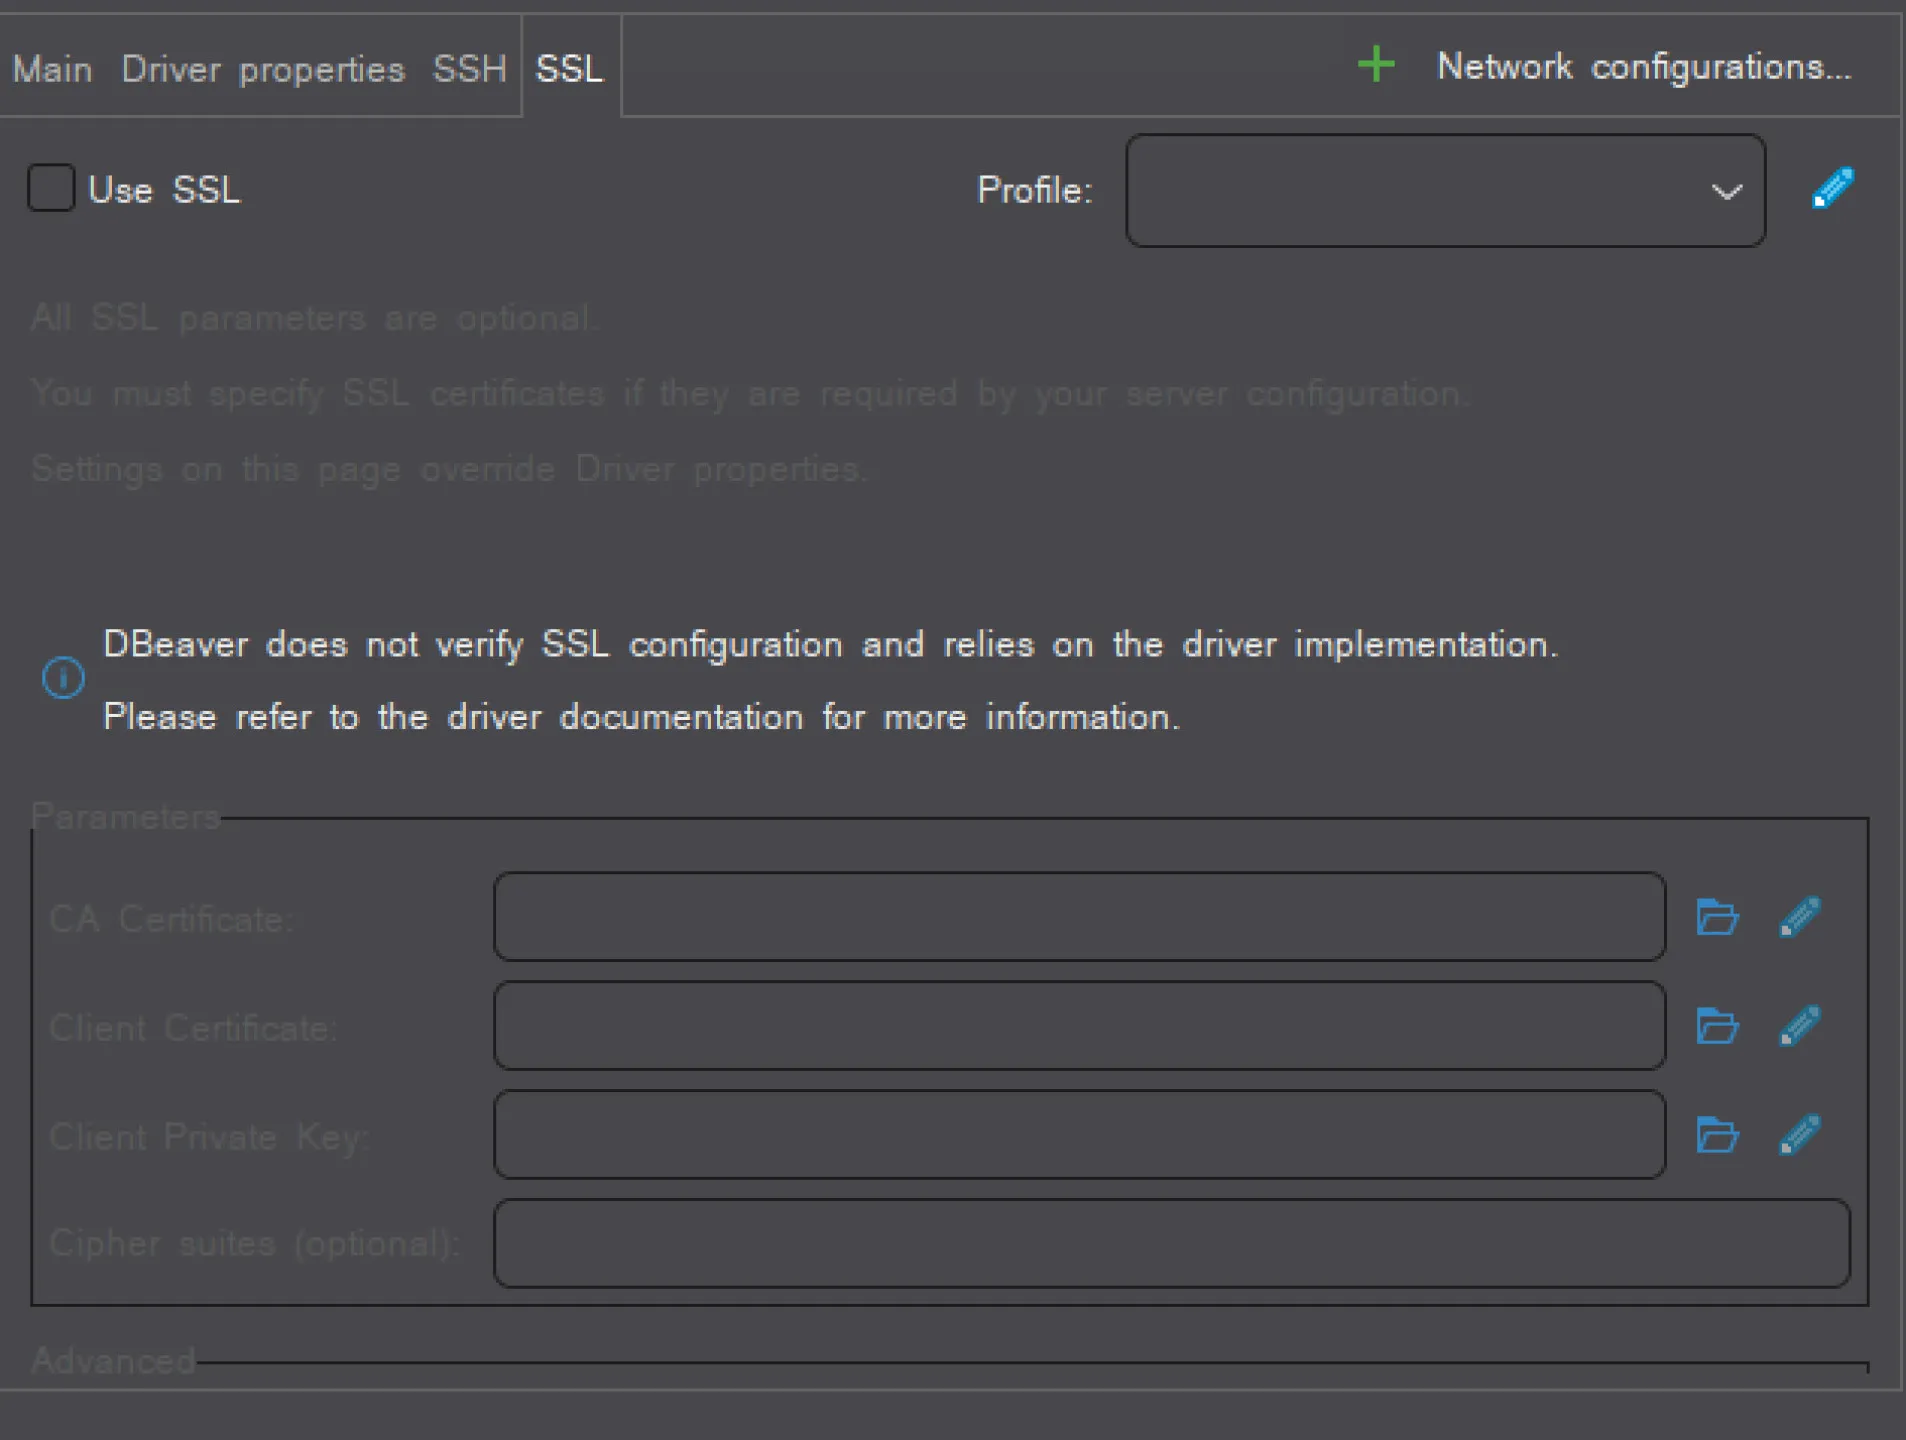
Task: Click the text 'All SSL parameters are optional.'
Action: 315,318
